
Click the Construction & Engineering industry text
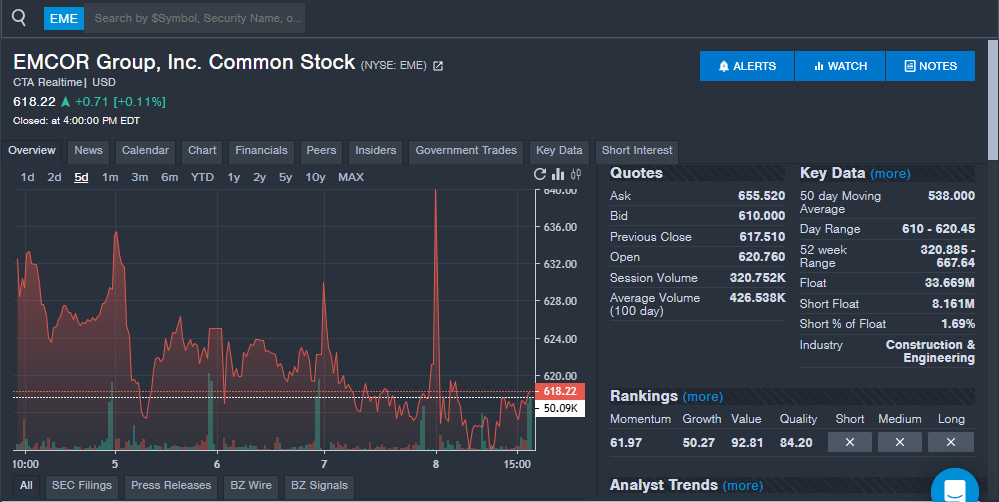[930, 351]
